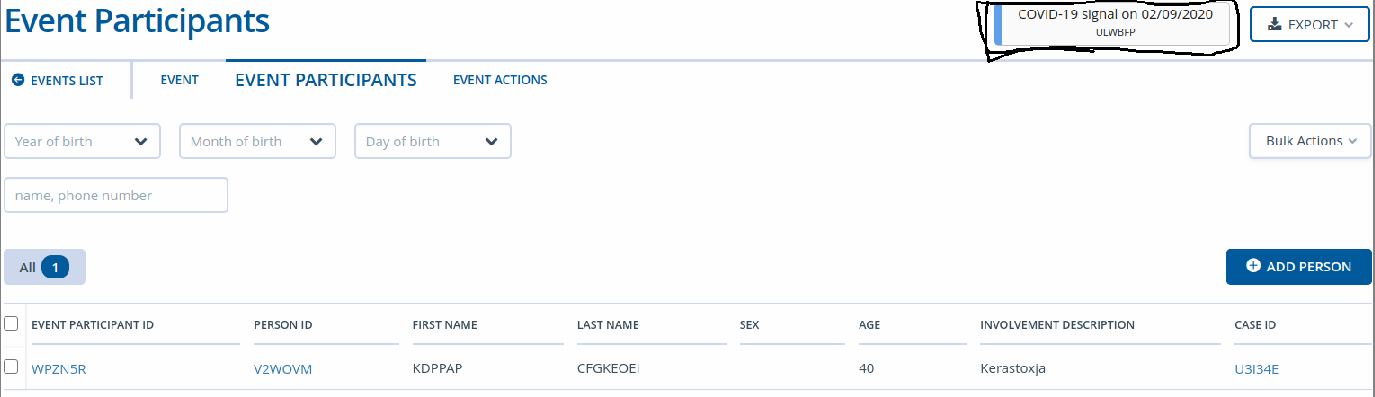Switch to the Event tab

point(180,80)
